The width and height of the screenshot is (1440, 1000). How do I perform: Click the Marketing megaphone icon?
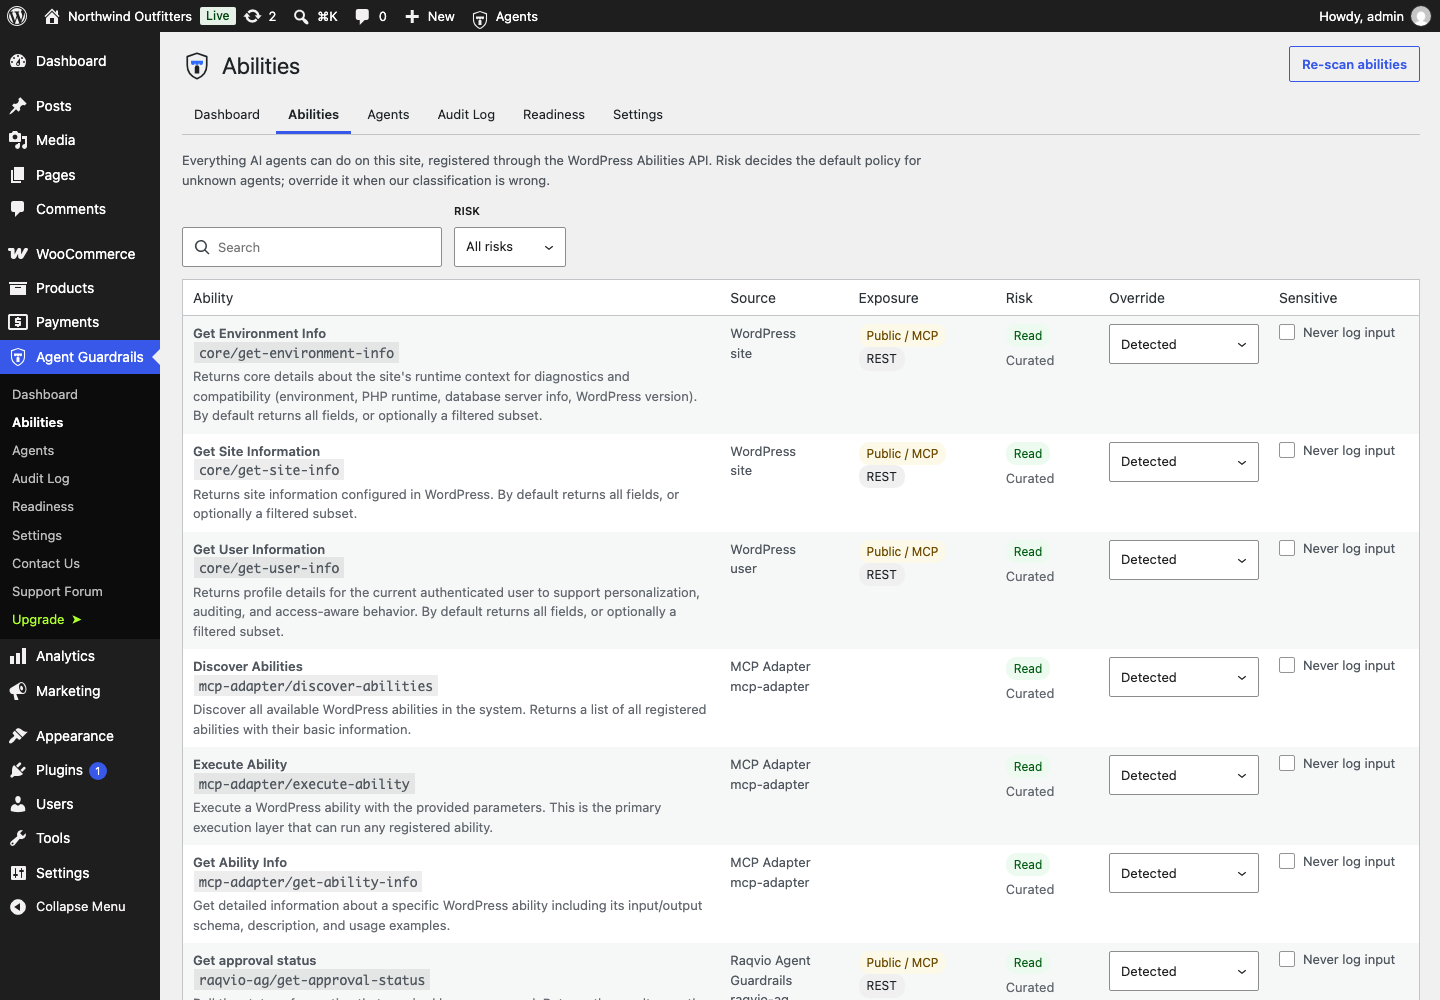tap(18, 691)
